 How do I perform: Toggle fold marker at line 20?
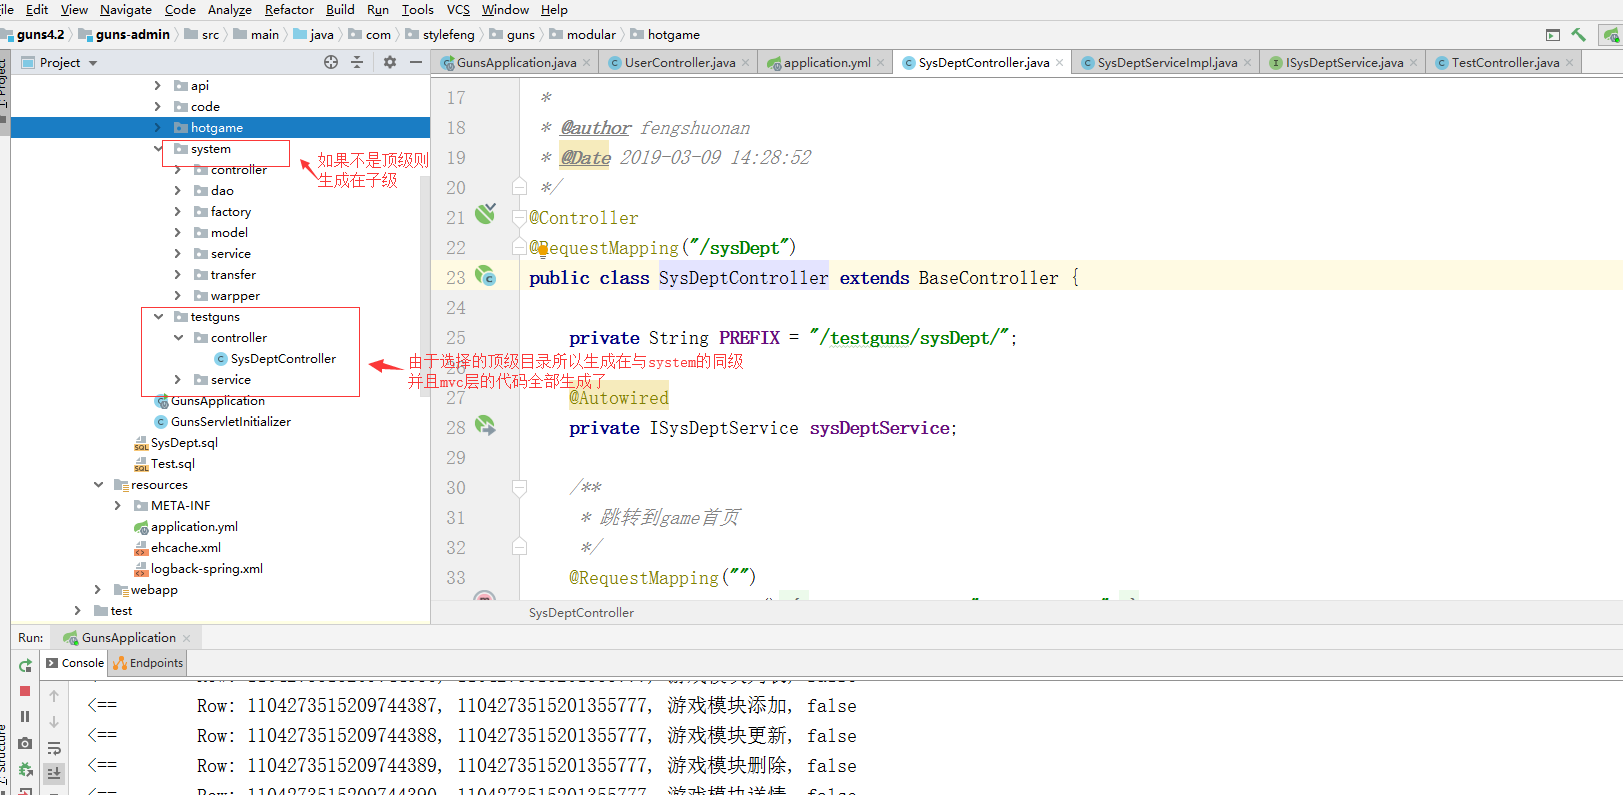coord(519,187)
